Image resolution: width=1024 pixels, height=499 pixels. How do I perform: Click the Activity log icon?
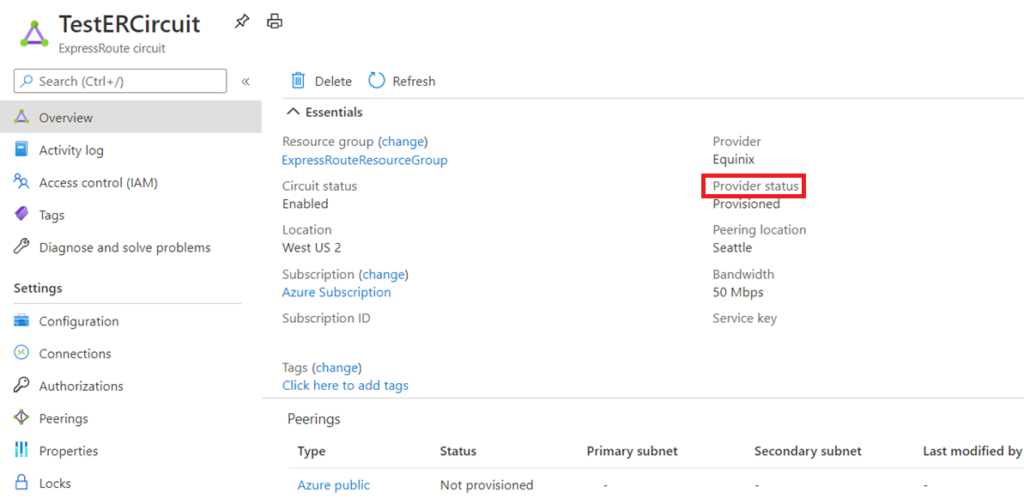[x=22, y=150]
